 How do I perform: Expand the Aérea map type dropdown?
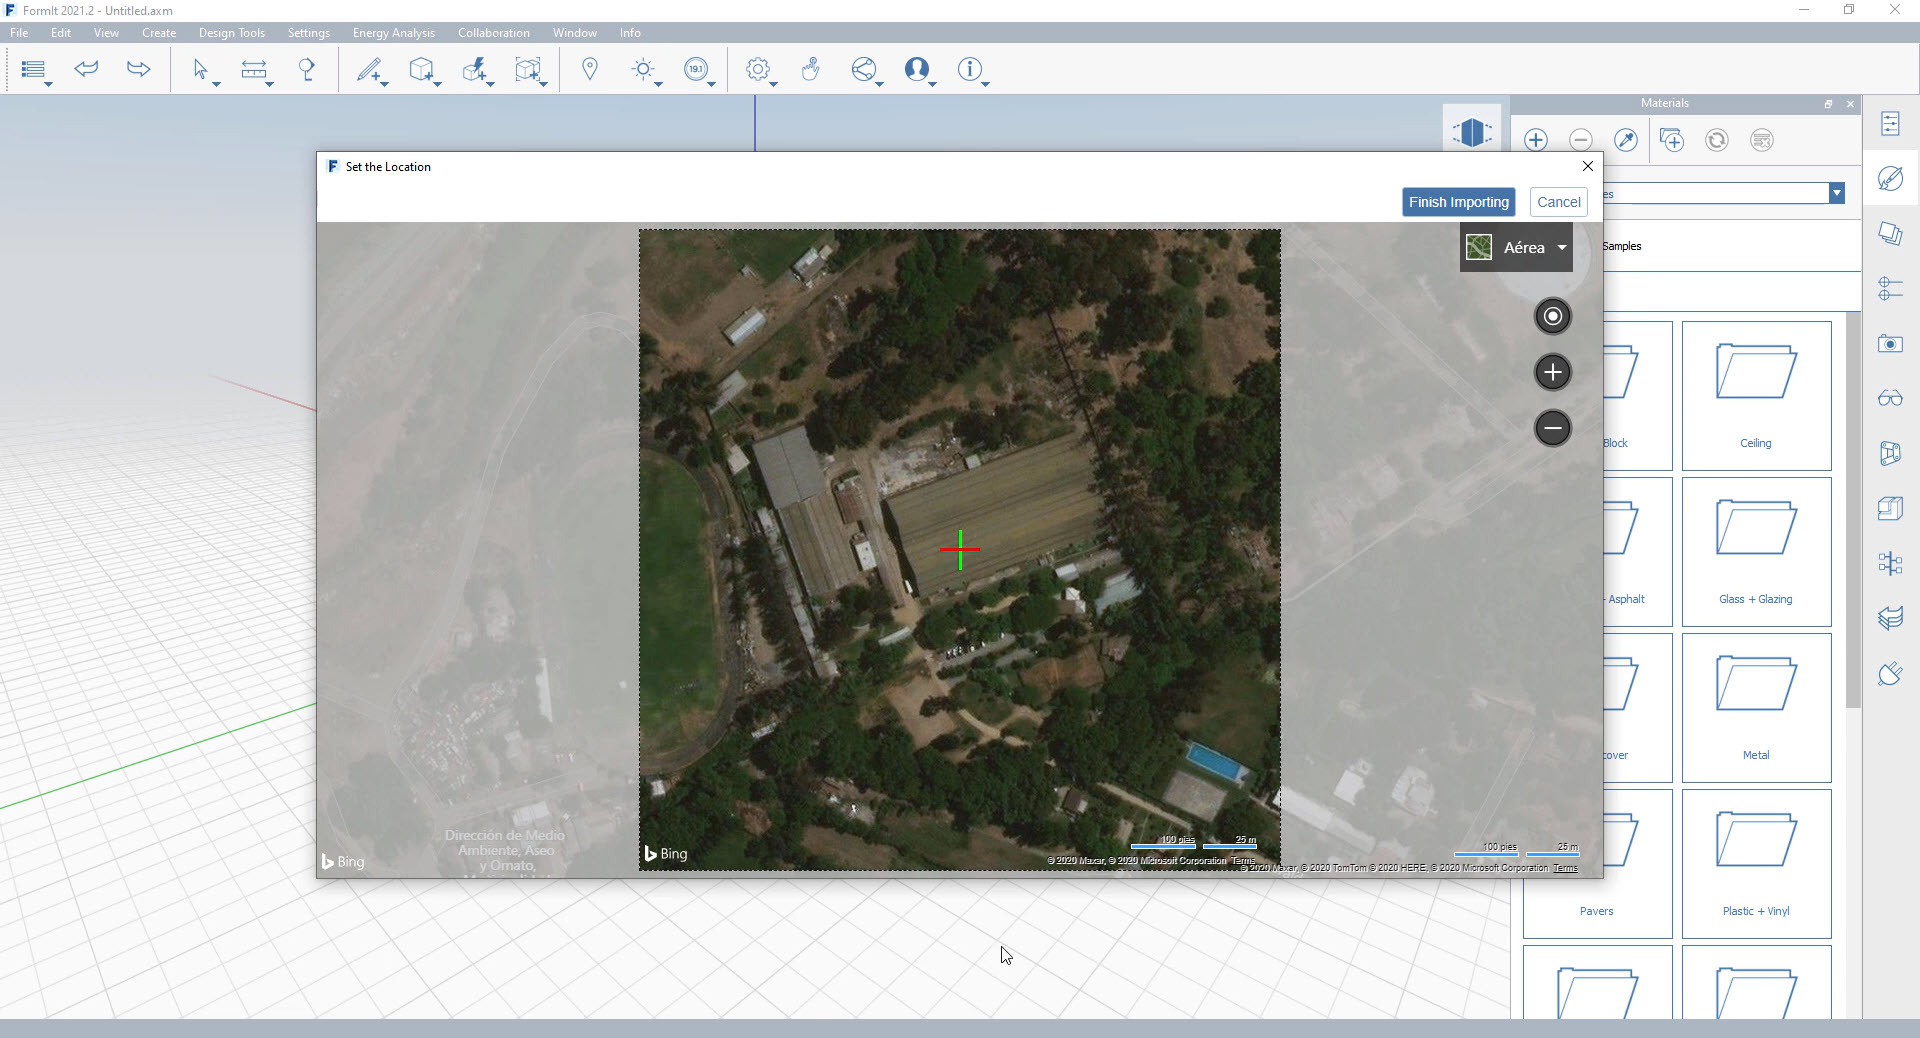[x=1561, y=248]
